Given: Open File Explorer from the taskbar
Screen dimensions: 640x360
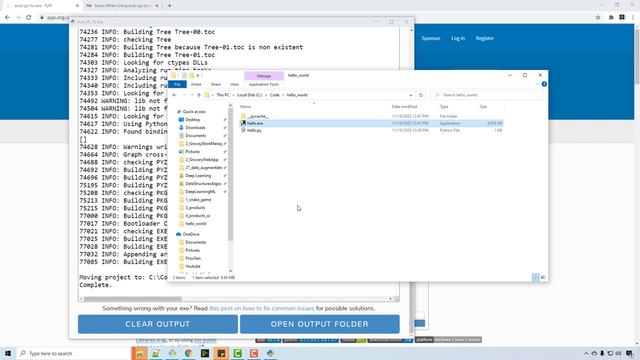Looking at the screenshot, I should (139, 353).
